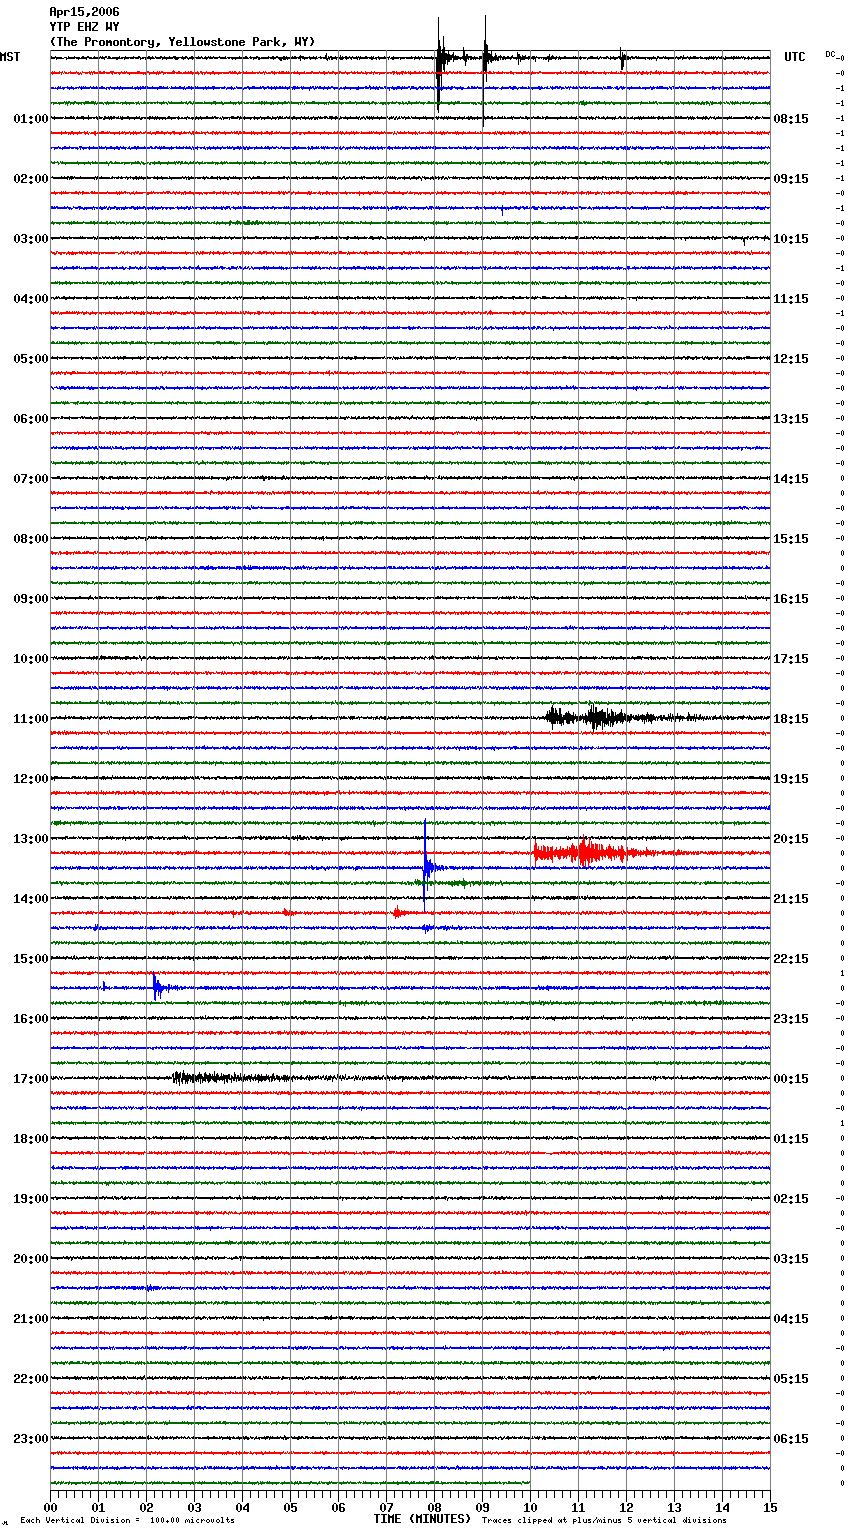Click the 18:15 UTC label
The height and width of the screenshot is (1534, 850).
[791, 719]
